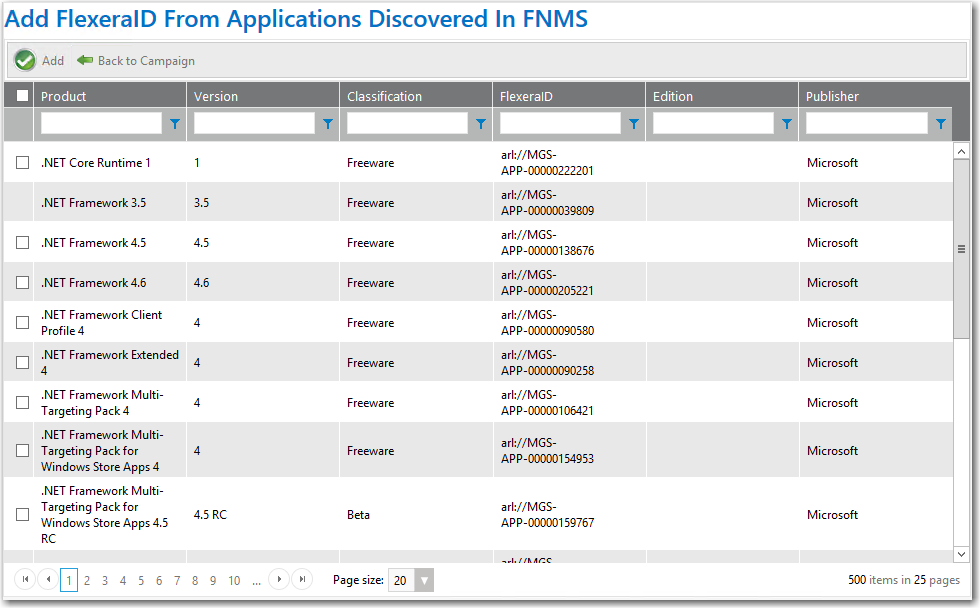The image size is (980, 608).
Task: Select the .NET Framework 4.6 checkbox
Action: [22, 282]
